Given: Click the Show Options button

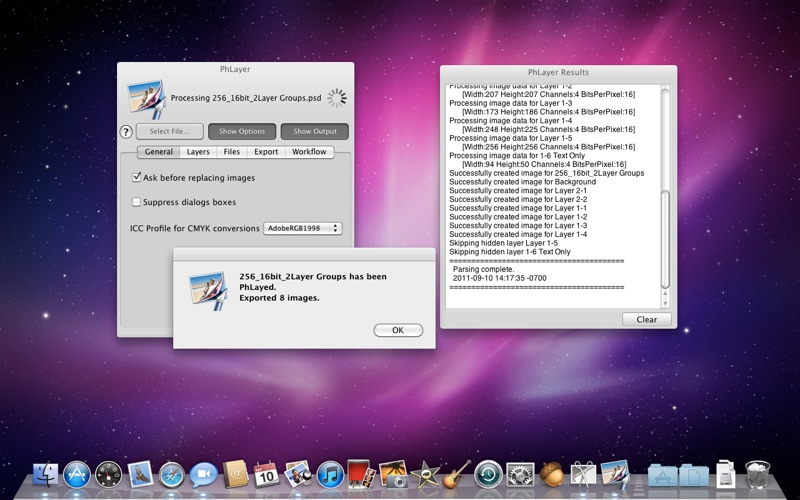Looking at the screenshot, I should tap(242, 131).
